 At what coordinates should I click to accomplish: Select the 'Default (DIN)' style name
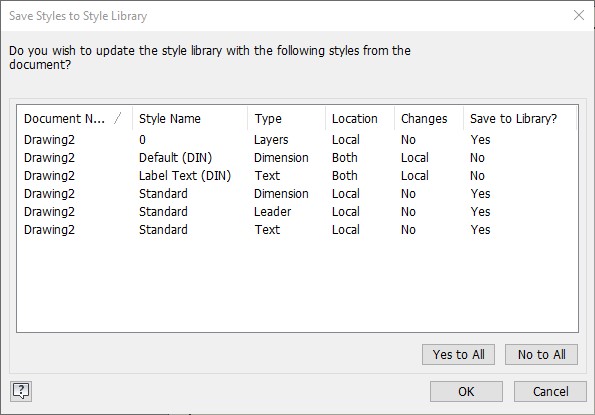point(175,157)
